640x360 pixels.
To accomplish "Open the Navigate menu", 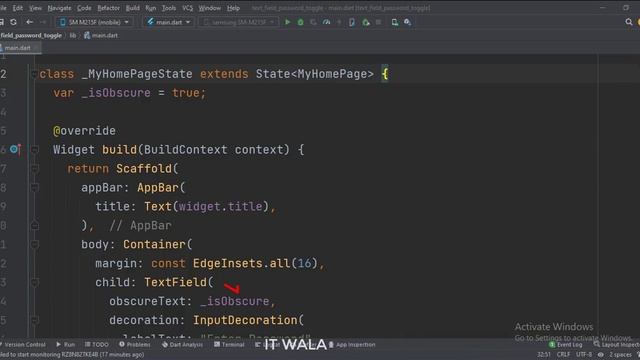I will pos(59,8).
